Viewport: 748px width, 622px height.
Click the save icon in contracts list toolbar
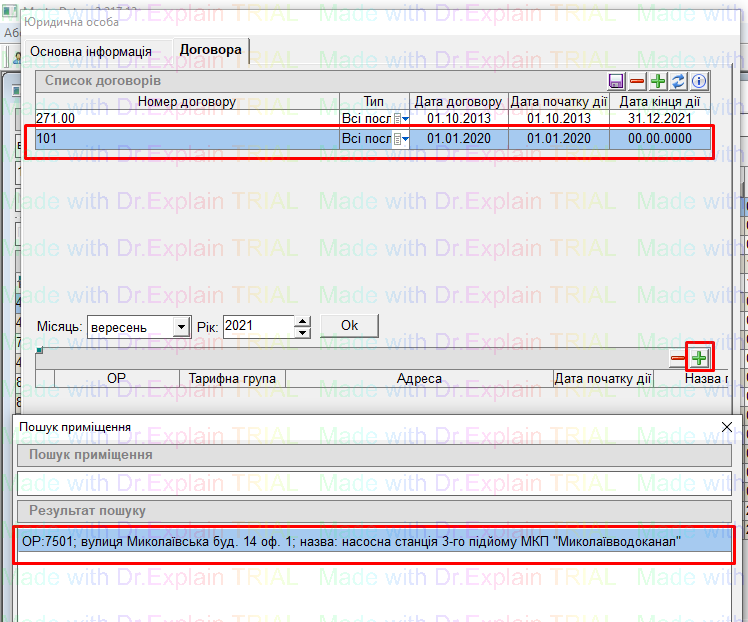617,82
